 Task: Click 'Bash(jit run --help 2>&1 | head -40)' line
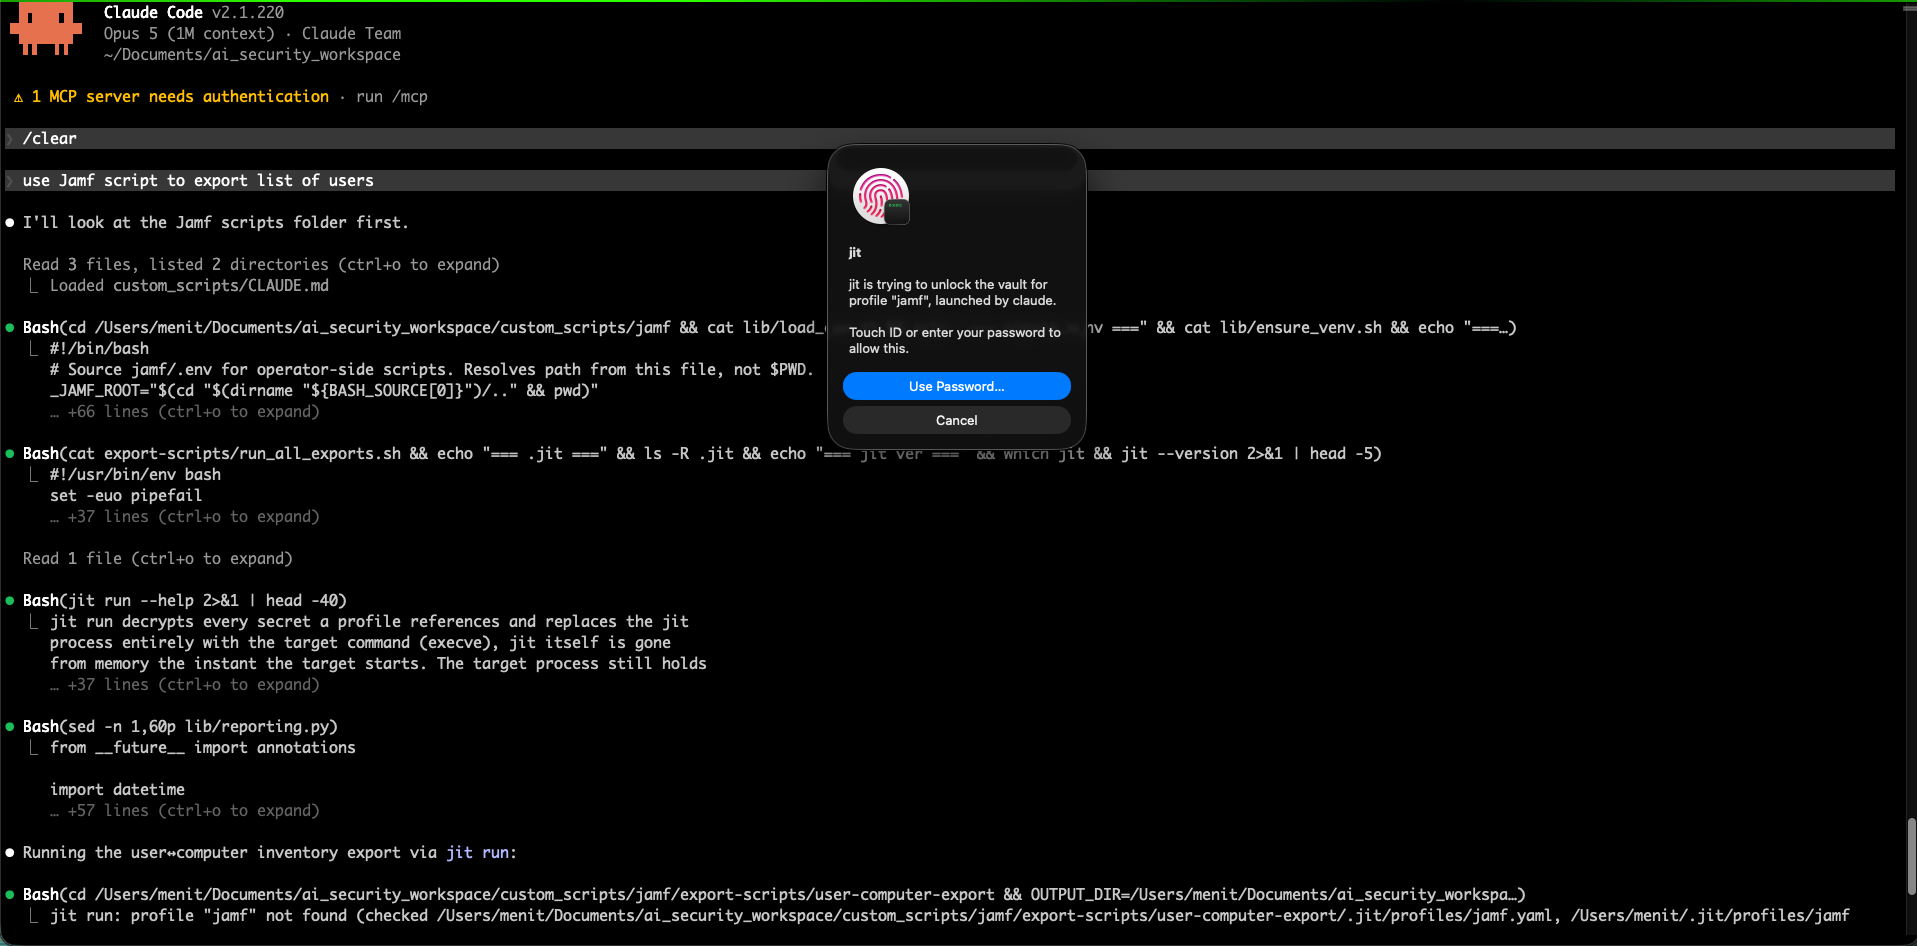tap(185, 600)
